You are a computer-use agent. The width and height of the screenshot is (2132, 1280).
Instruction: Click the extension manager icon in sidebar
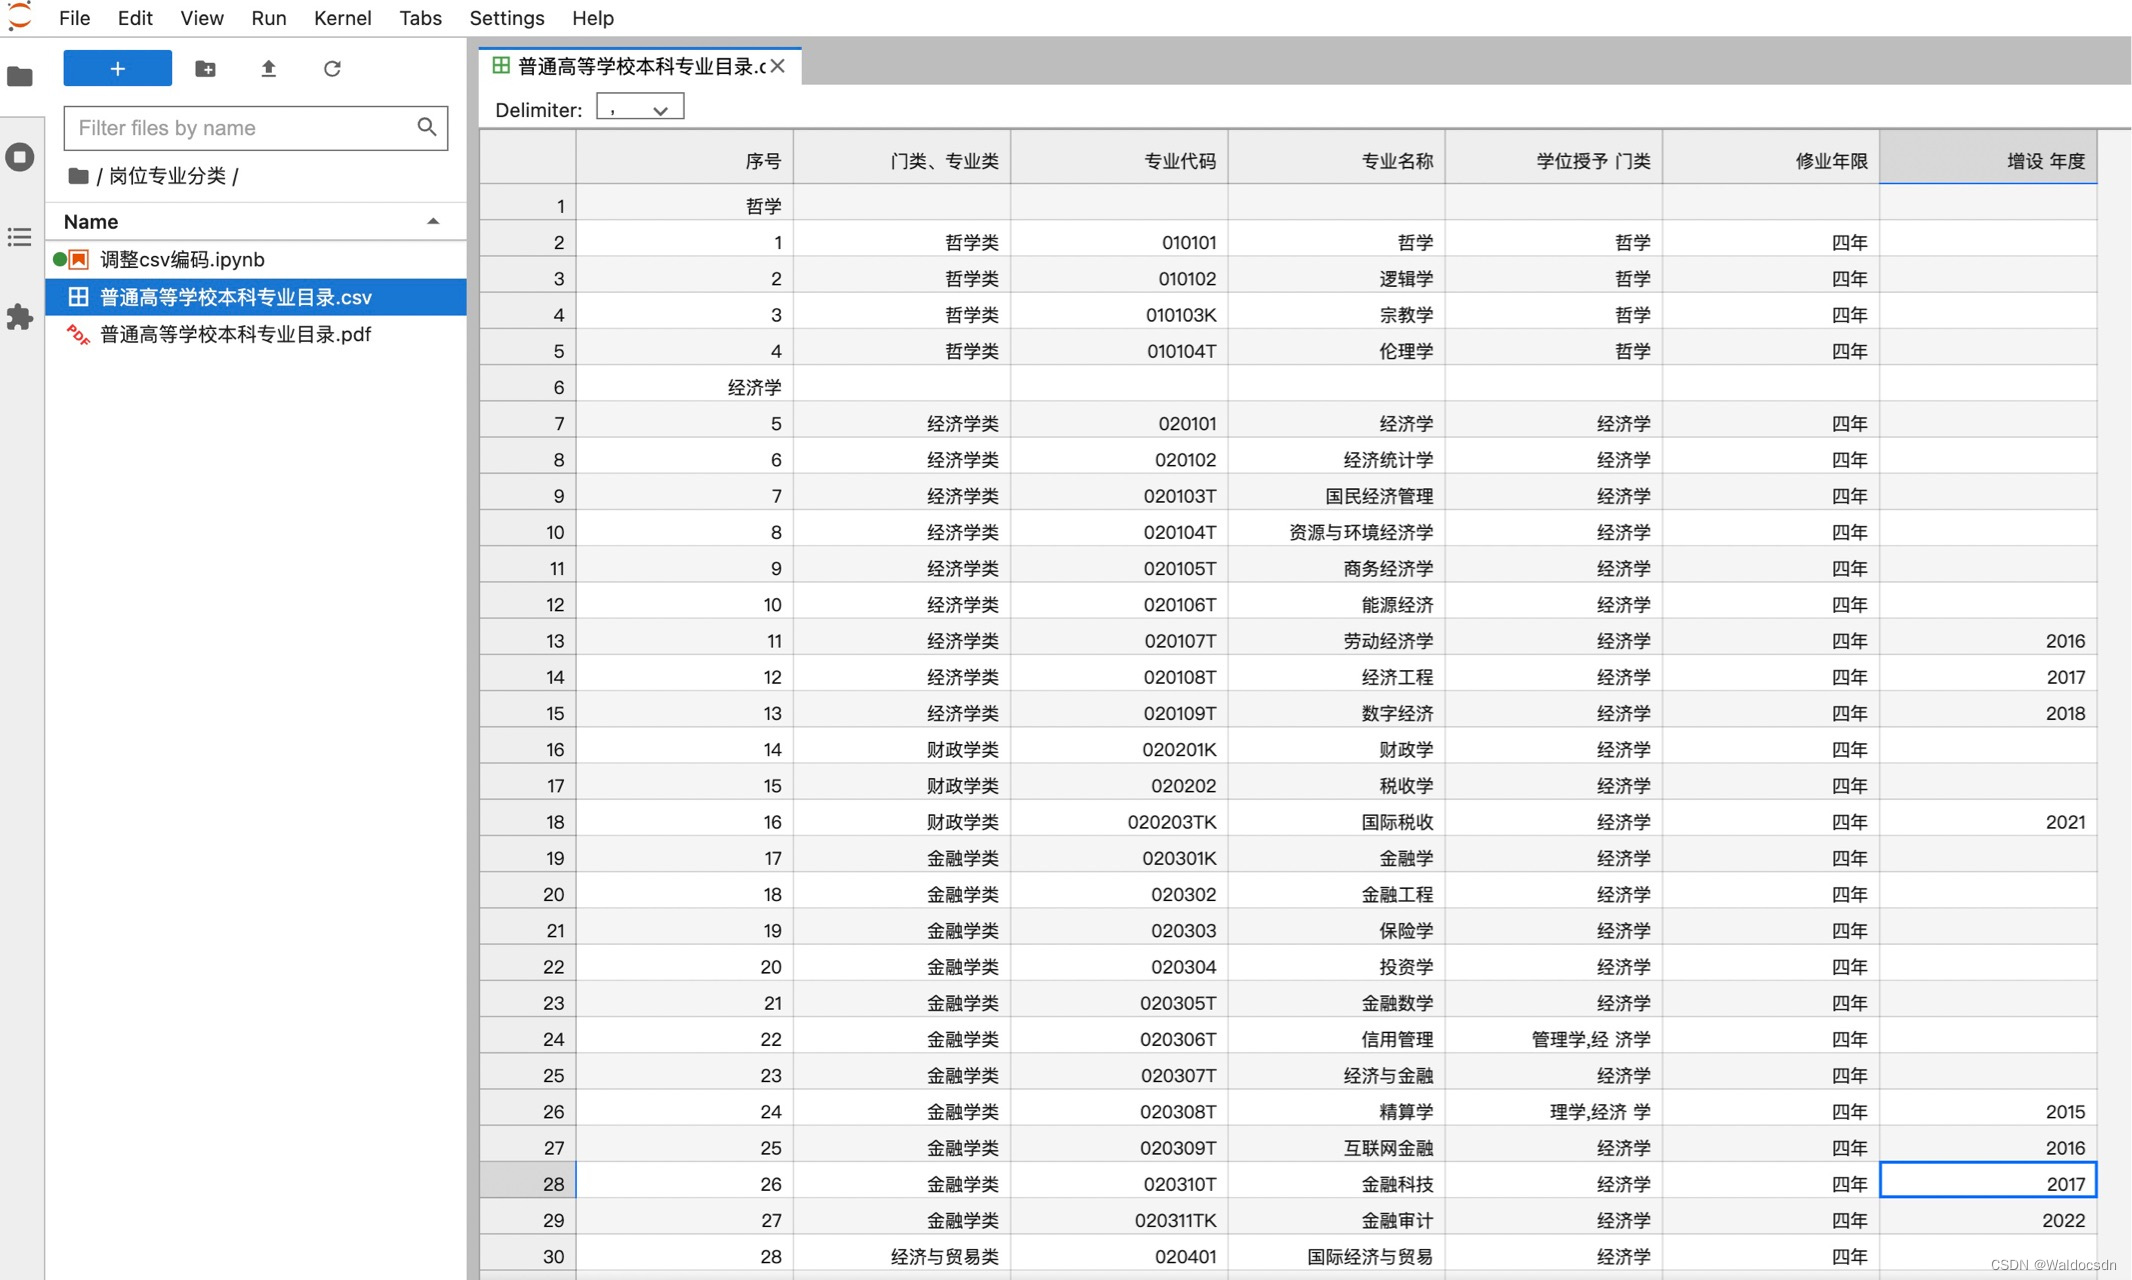[x=21, y=315]
